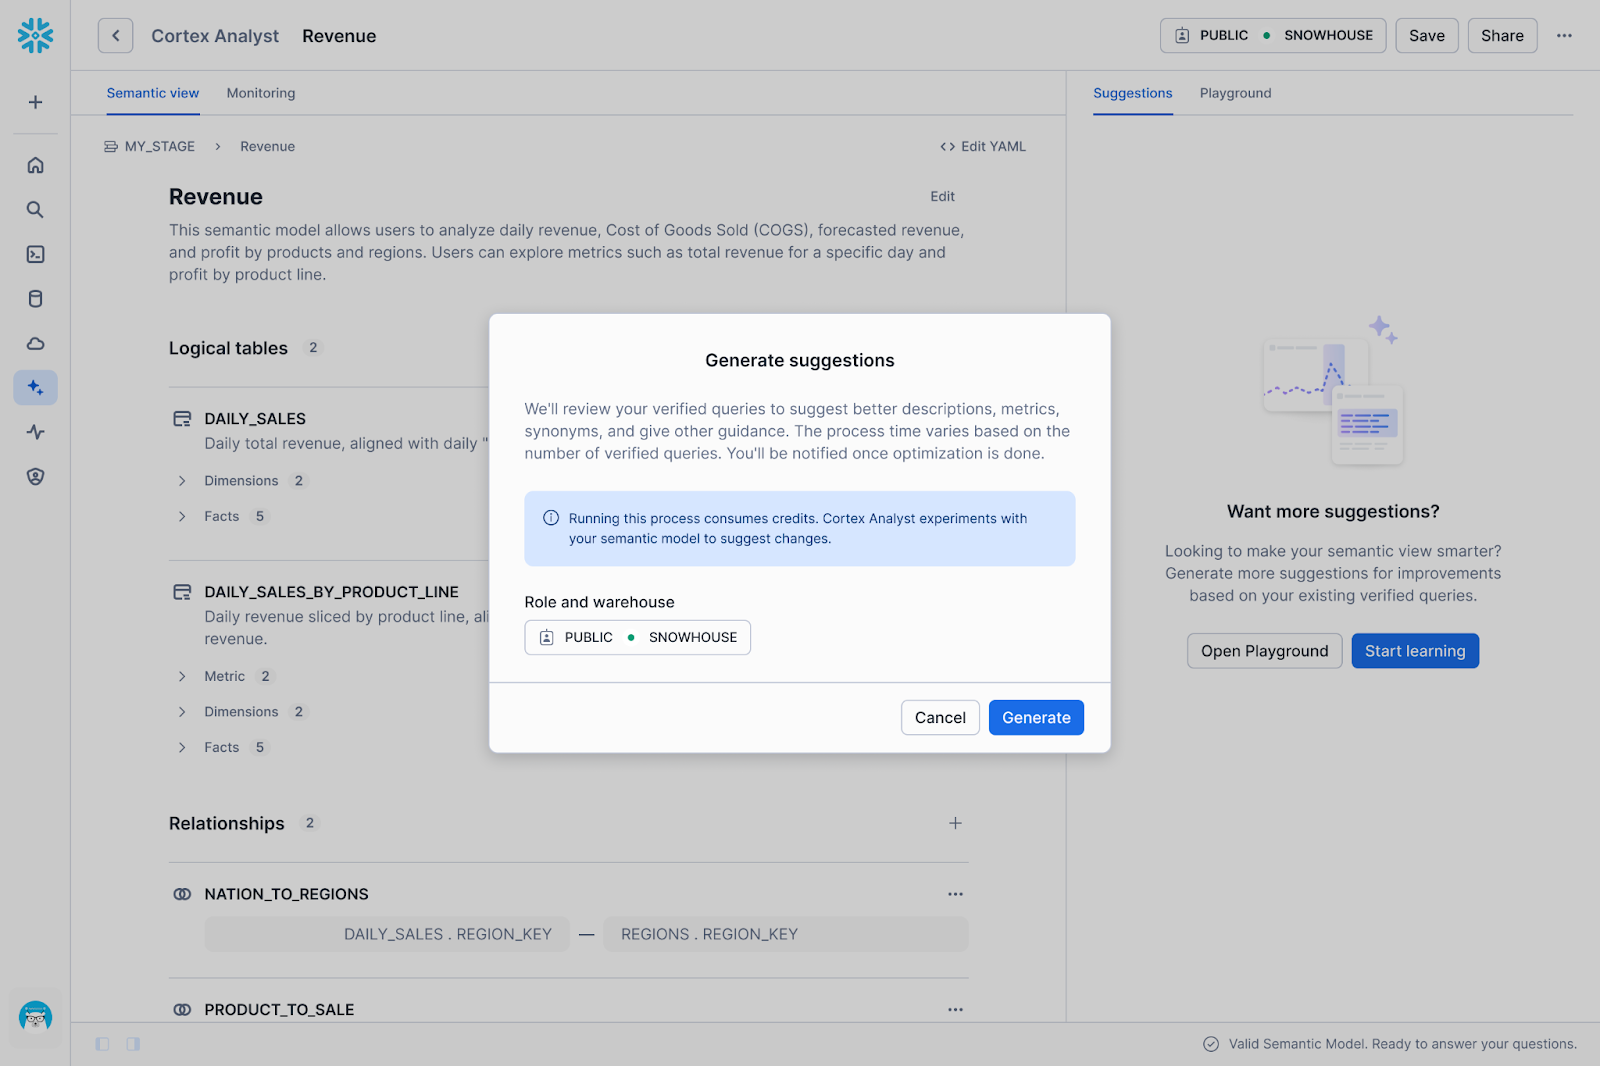This screenshot has height=1066, width=1600.
Task: Open the Monitoring pulse icon
Action: click(35, 432)
